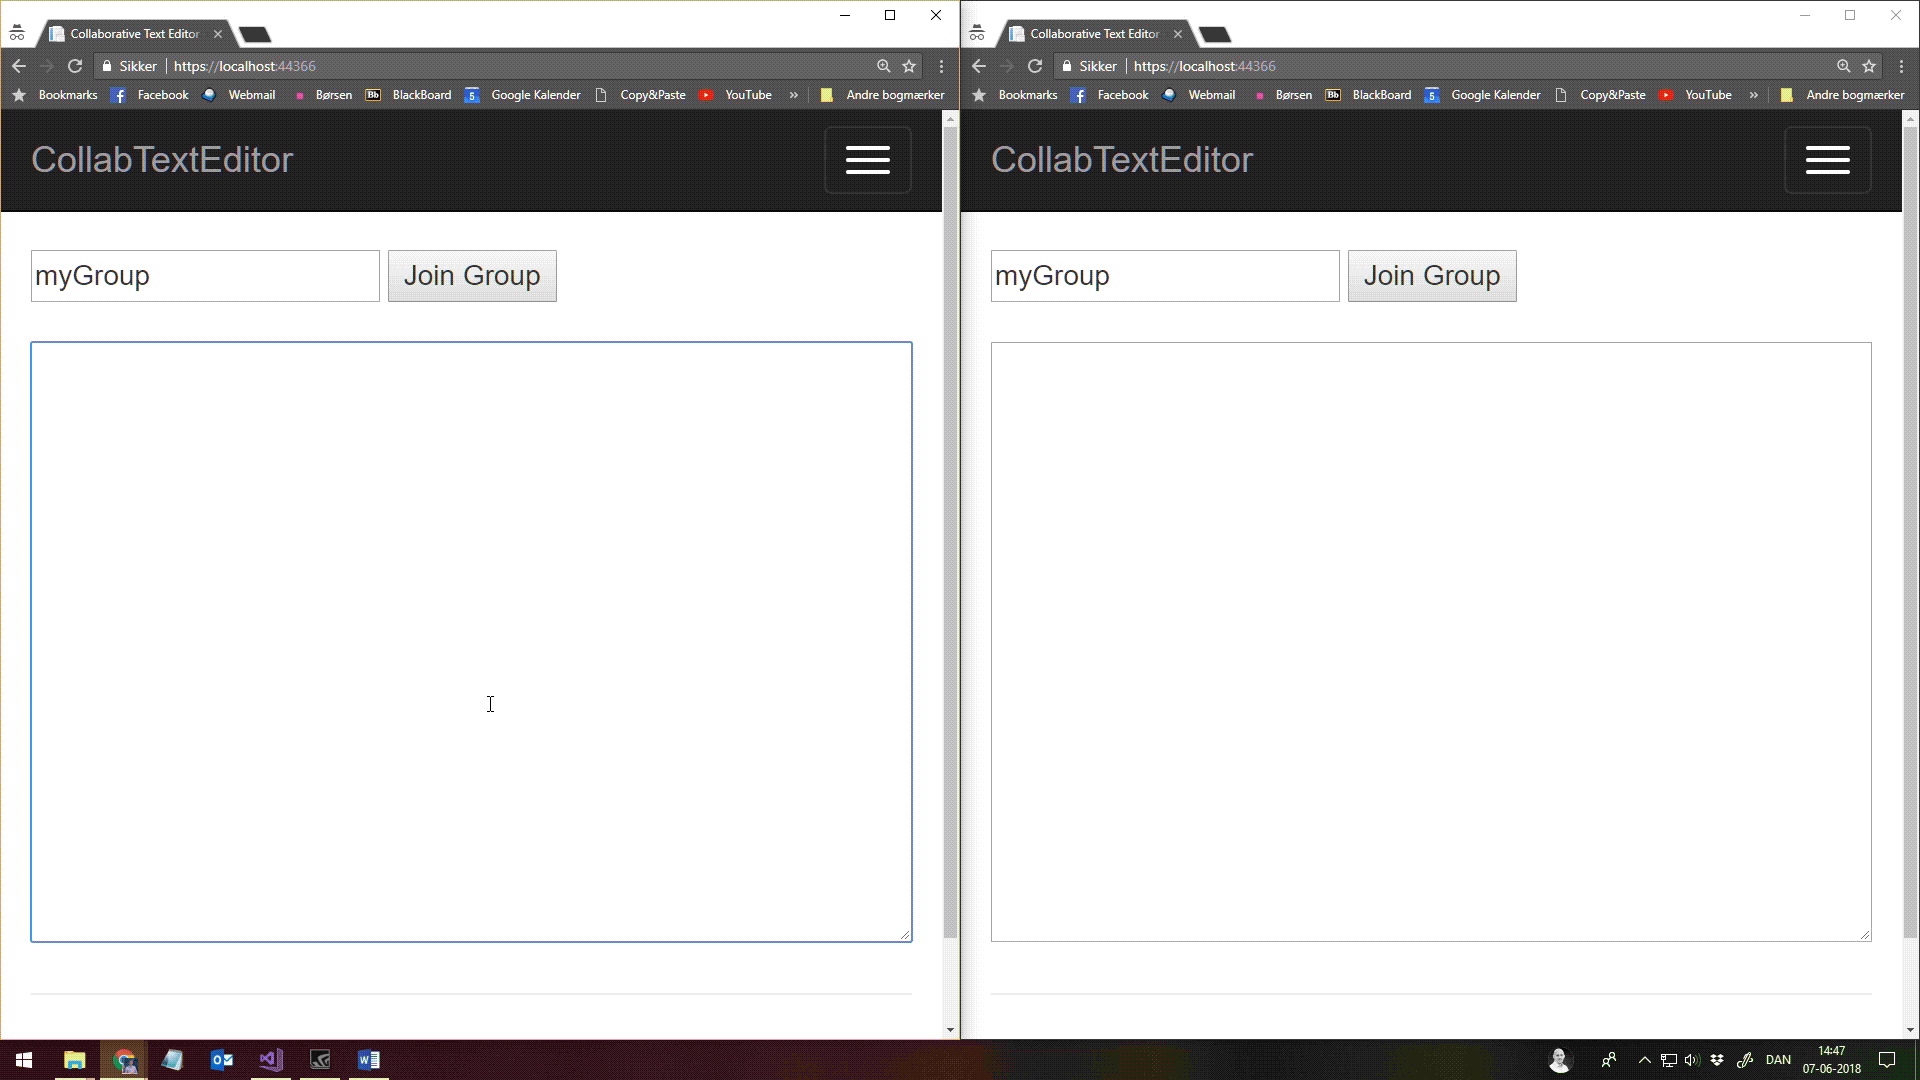Reload the left browser window
The height and width of the screenshot is (1080, 1920).
(x=76, y=66)
